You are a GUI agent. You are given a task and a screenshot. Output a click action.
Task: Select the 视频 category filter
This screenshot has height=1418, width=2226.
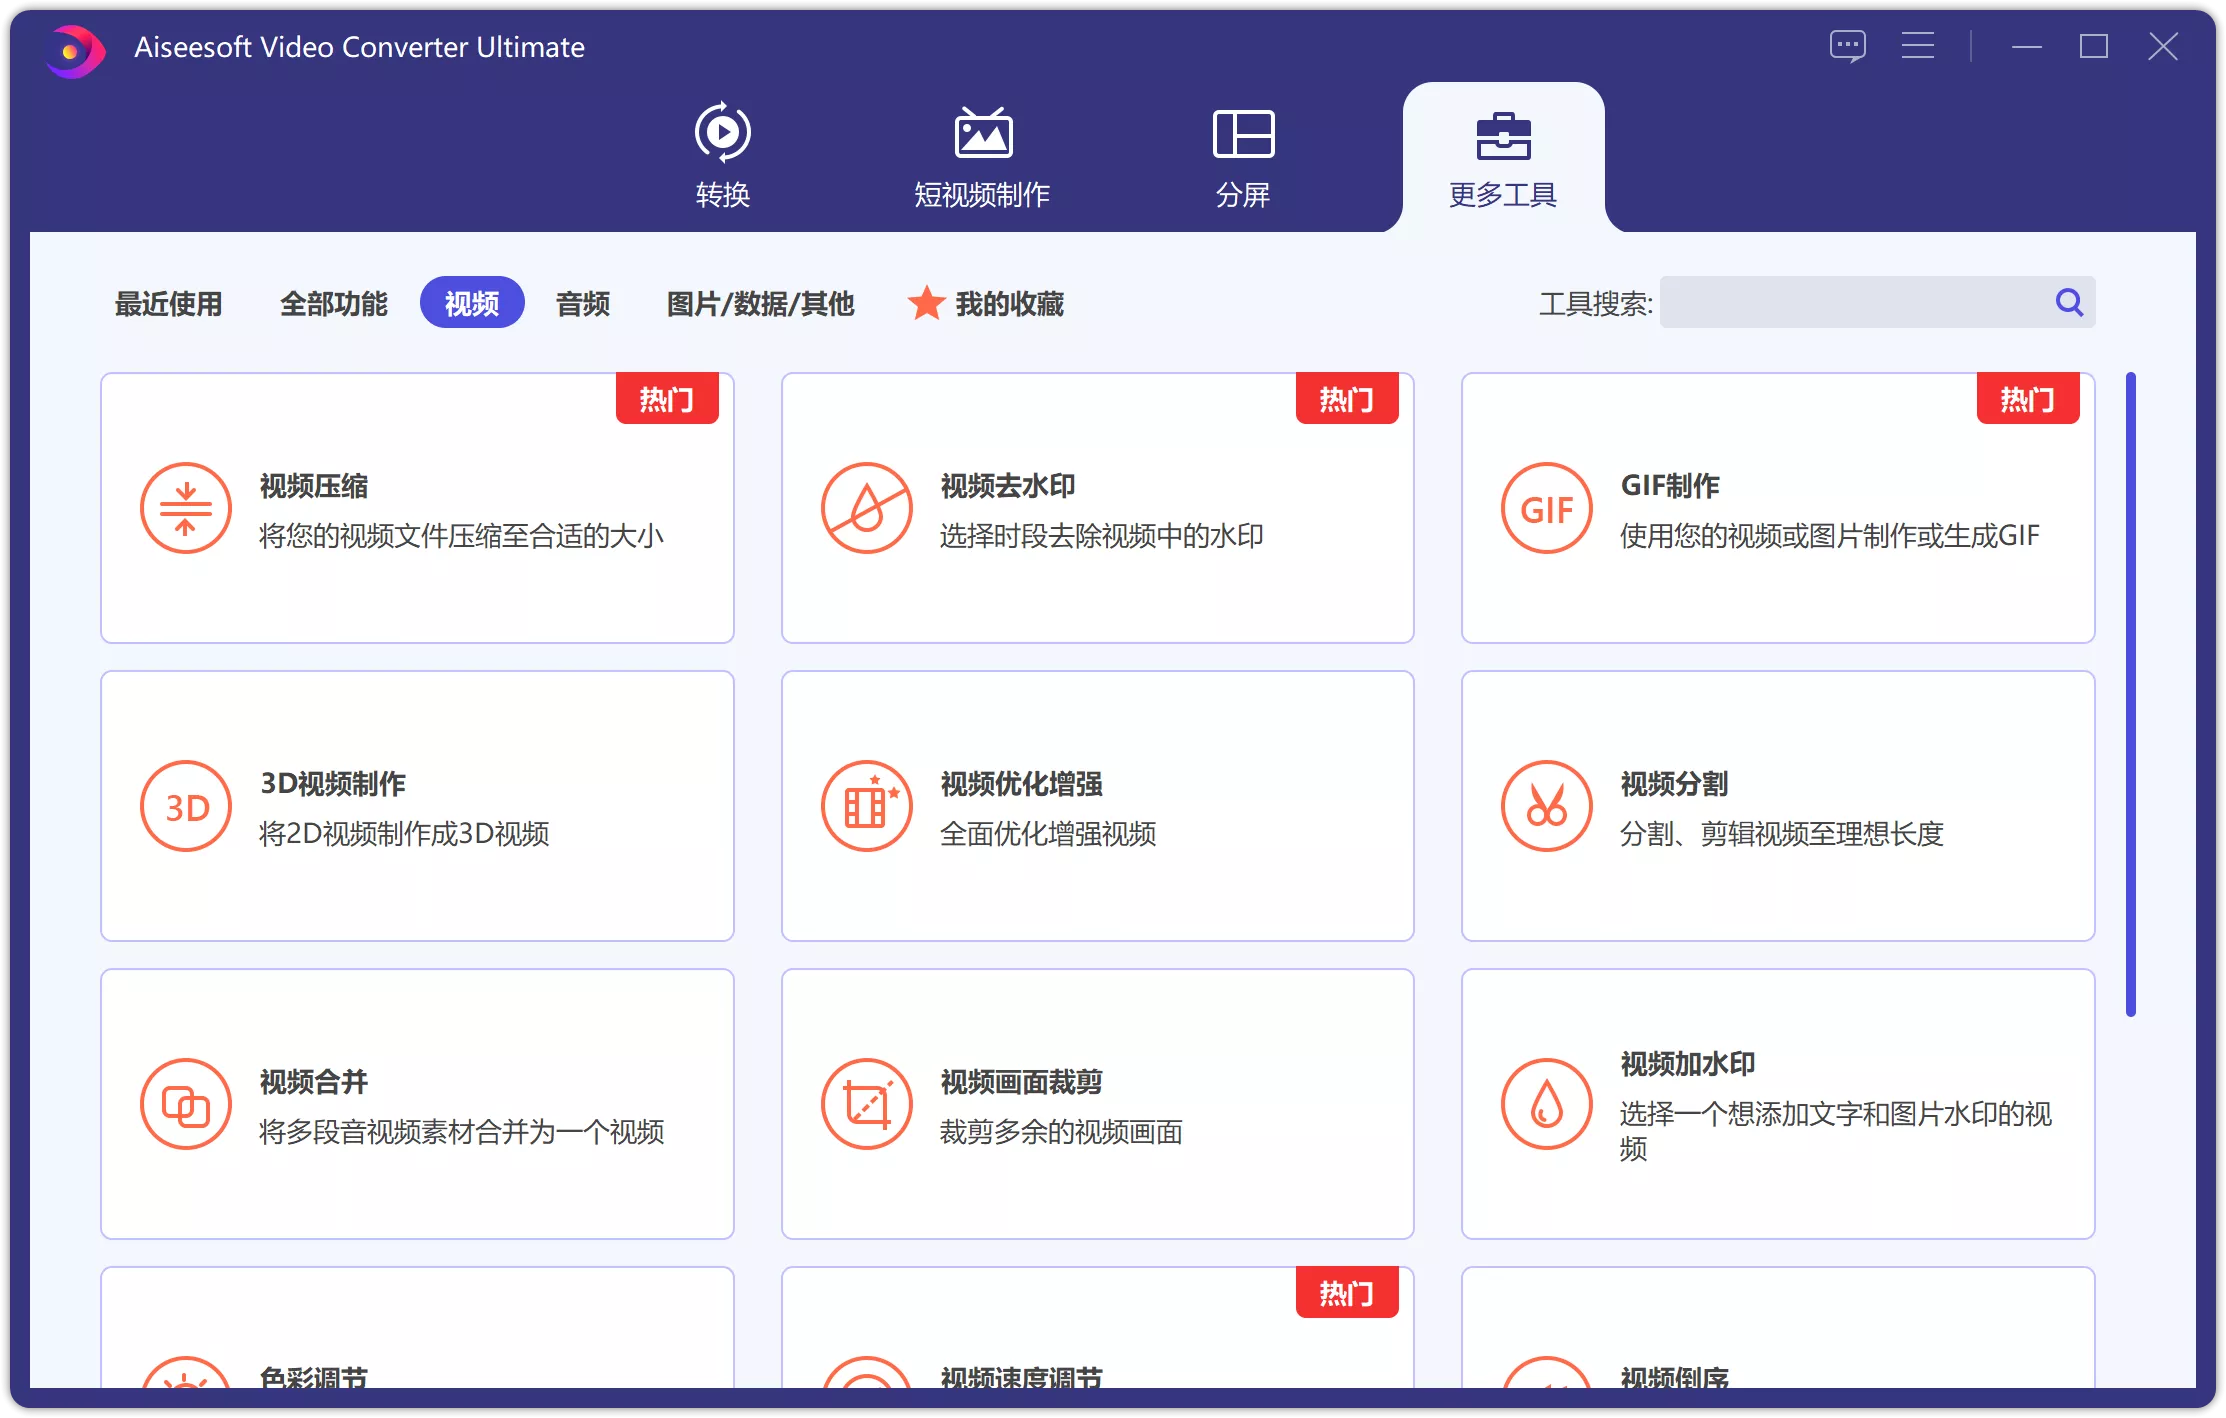[x=472, y=302]
